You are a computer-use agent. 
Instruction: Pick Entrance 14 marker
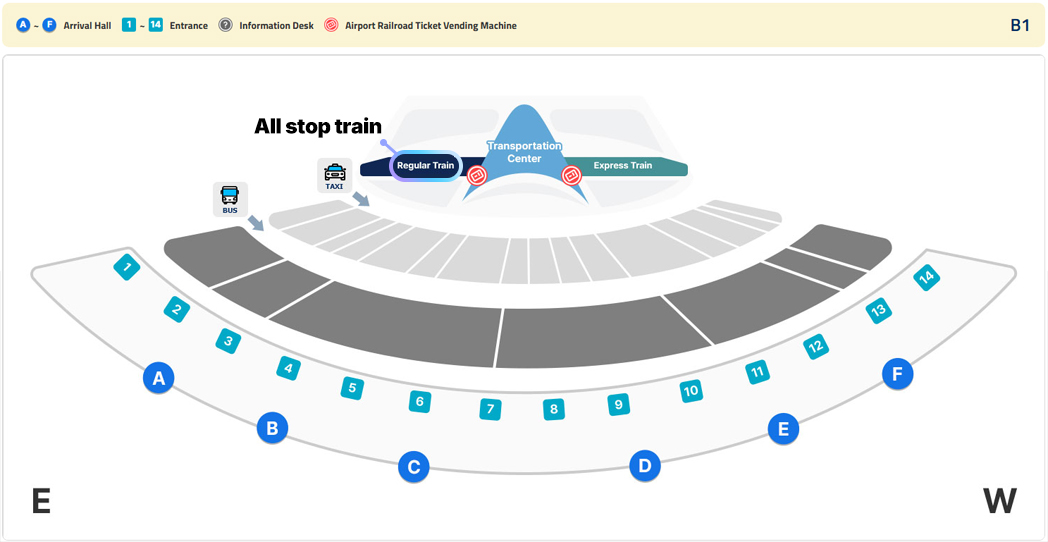927,277
